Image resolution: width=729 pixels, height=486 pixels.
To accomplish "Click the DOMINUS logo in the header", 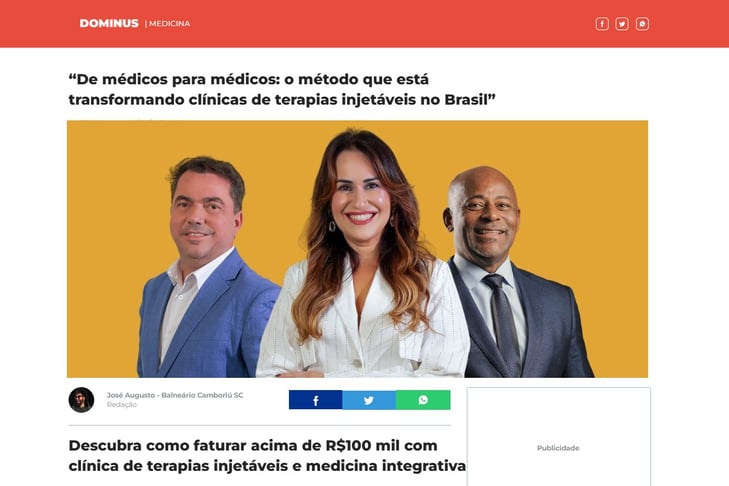I will click(x=109, y=23).
